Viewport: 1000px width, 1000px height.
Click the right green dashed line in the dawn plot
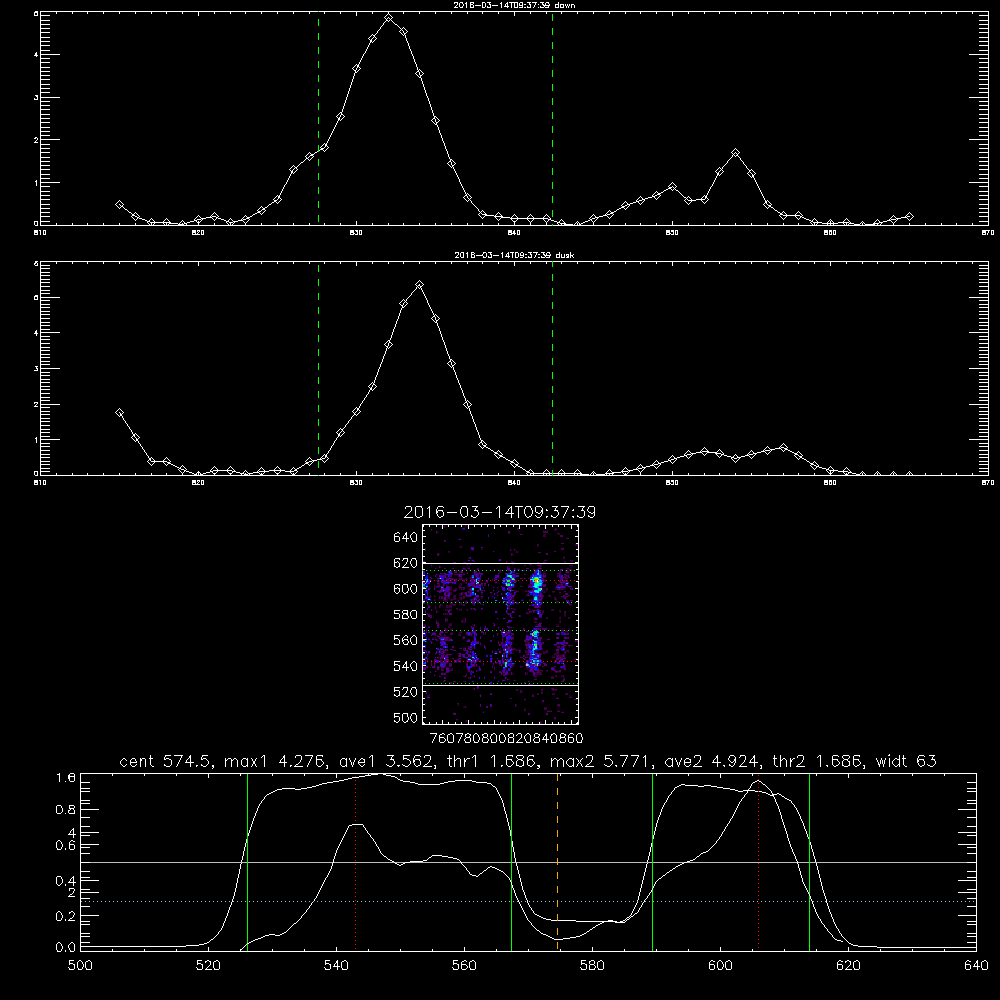pos(552,118)
